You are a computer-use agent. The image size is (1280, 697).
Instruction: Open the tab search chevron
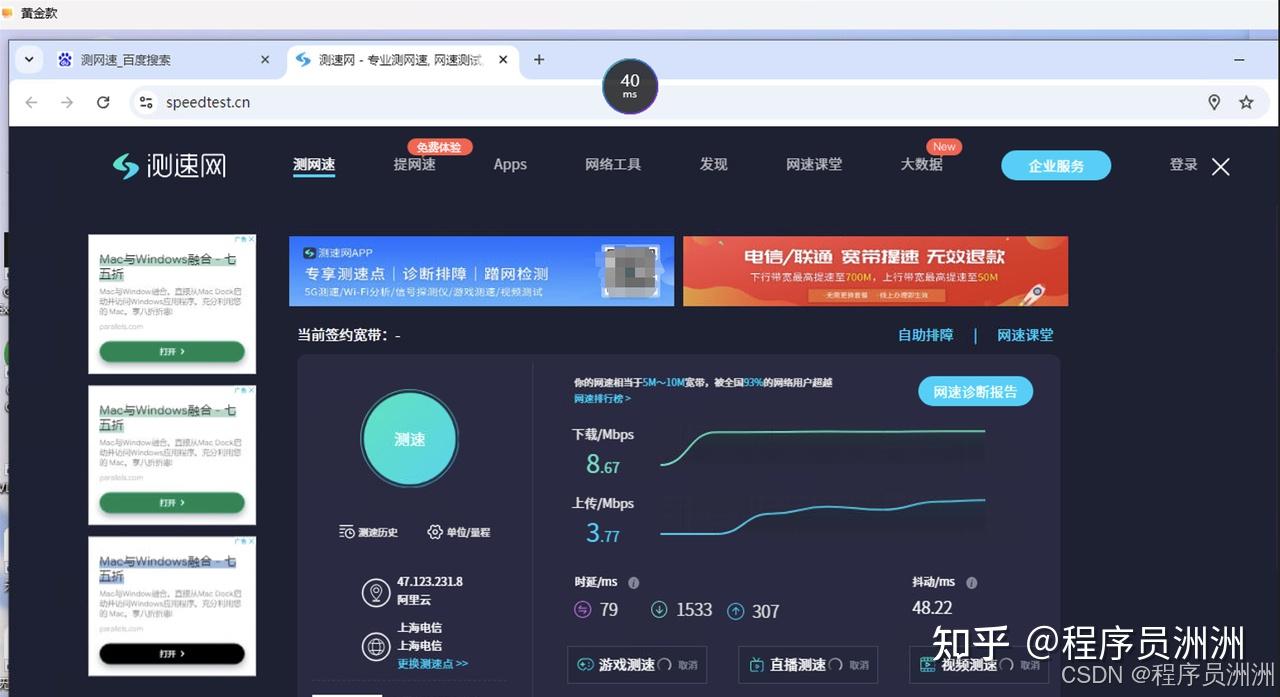[x=29, y=59]
